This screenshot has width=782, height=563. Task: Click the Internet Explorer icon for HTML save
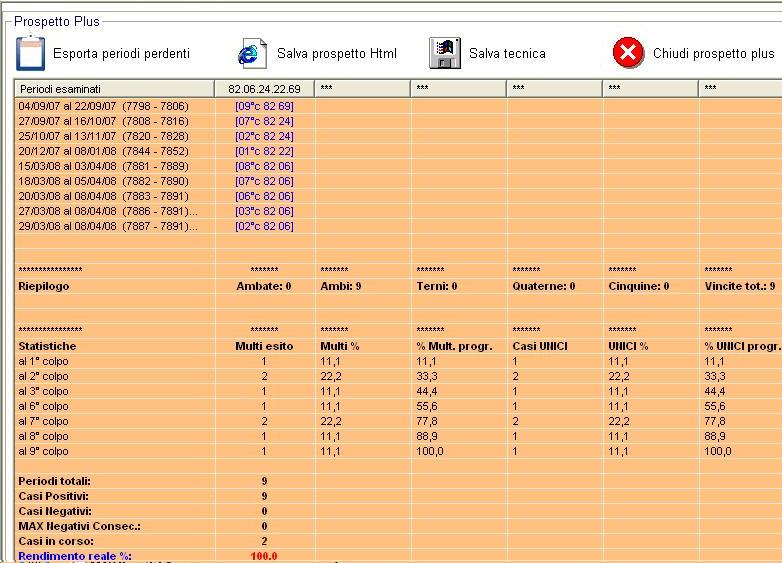click(252, 52)
